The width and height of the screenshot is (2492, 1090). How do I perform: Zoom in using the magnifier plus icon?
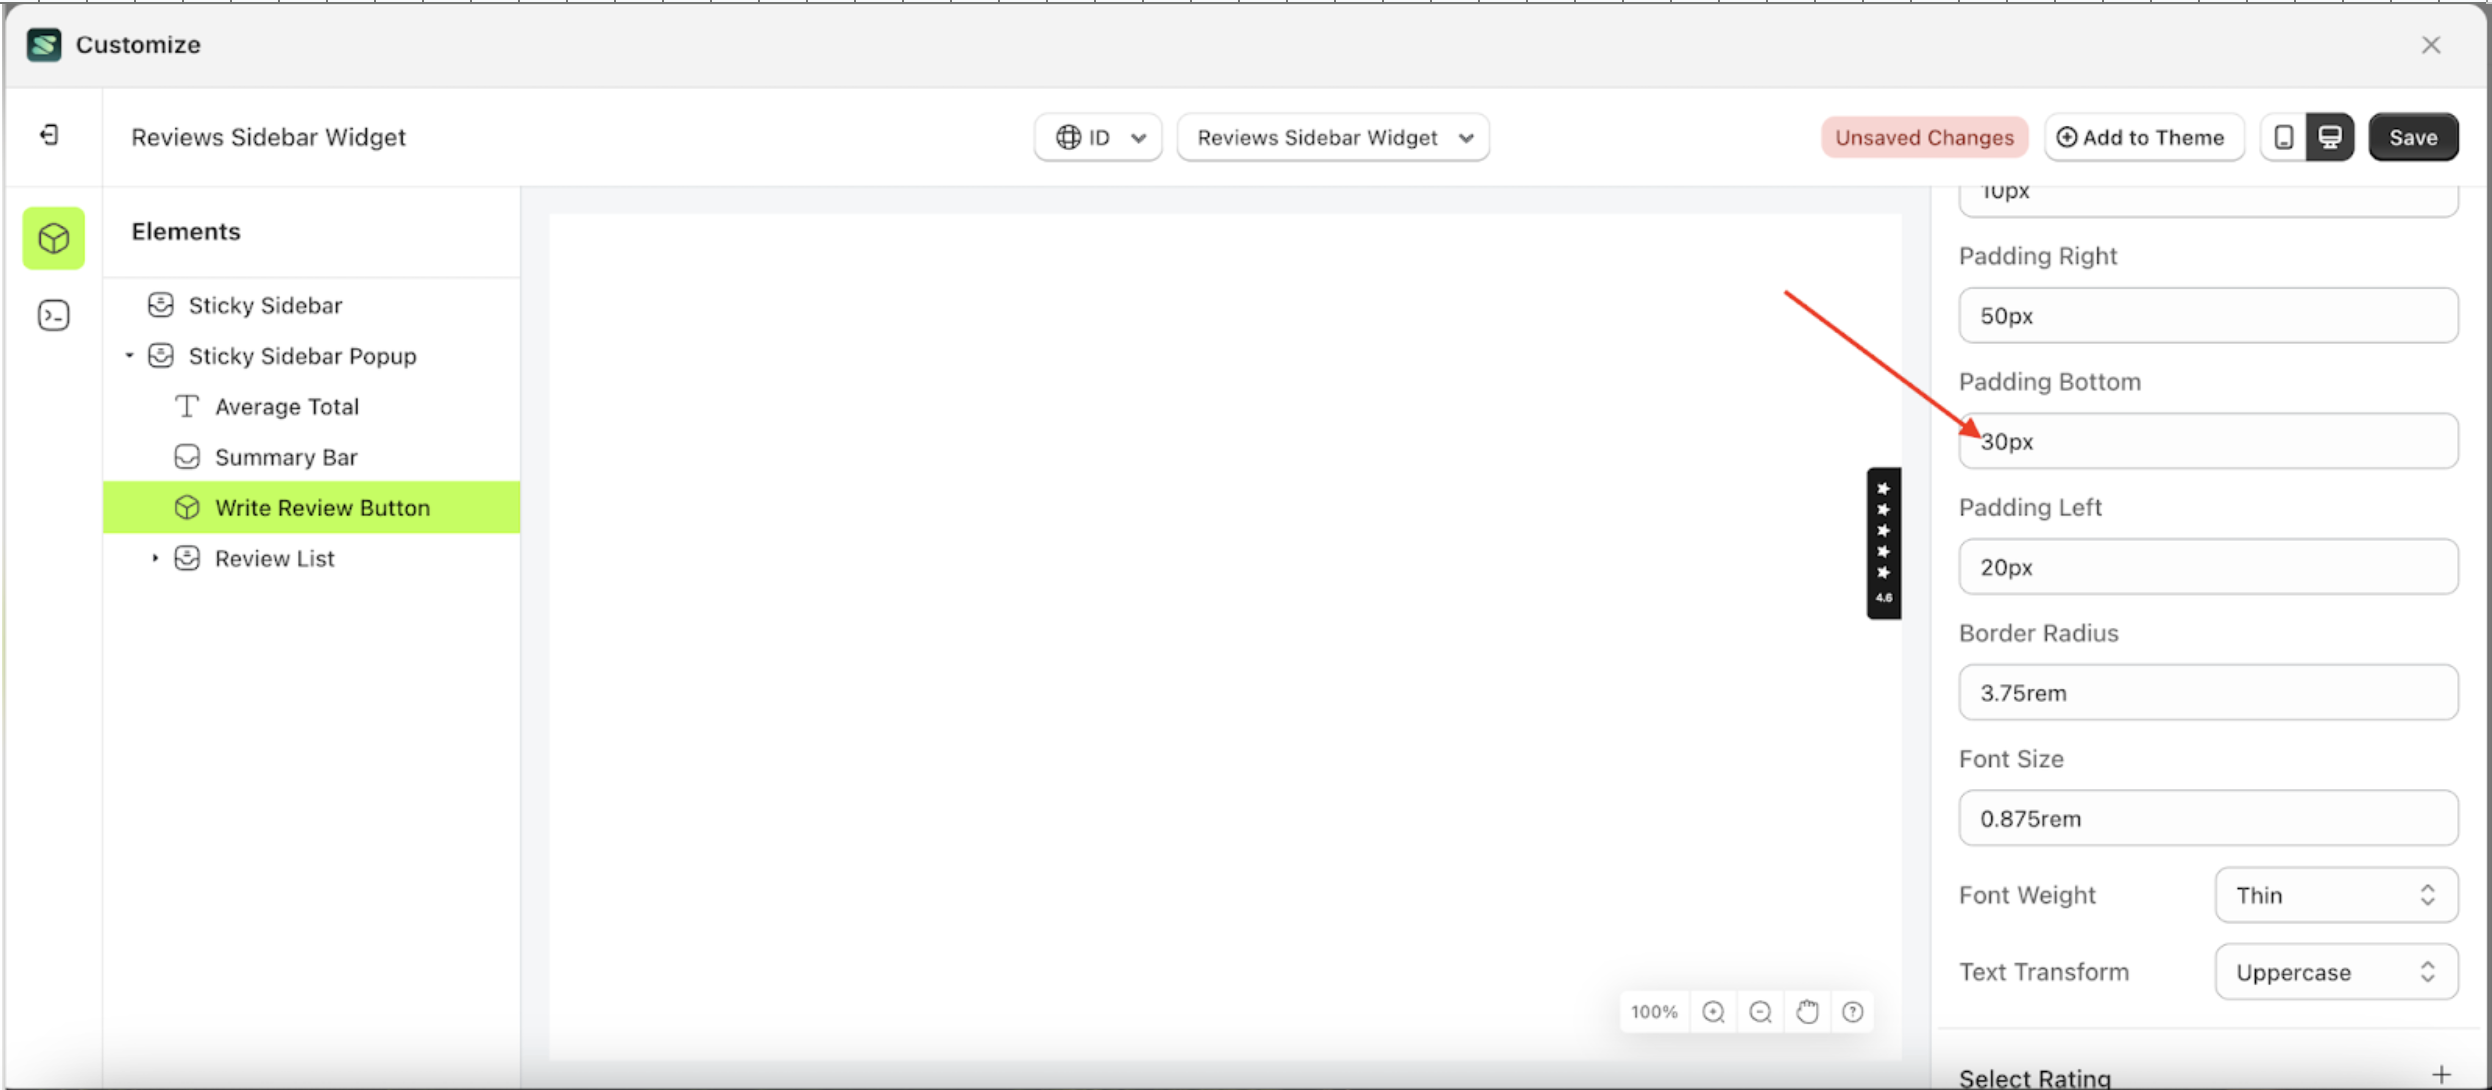pos(1714,1012)
